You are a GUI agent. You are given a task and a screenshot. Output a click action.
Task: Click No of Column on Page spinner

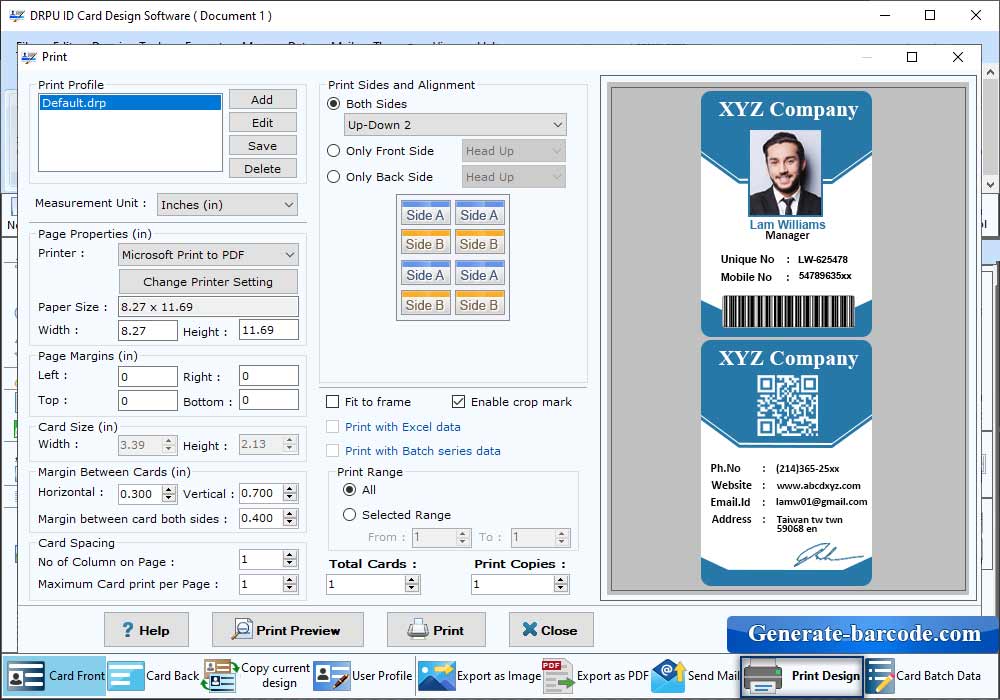pyautogui.click(x=290, y=559)
